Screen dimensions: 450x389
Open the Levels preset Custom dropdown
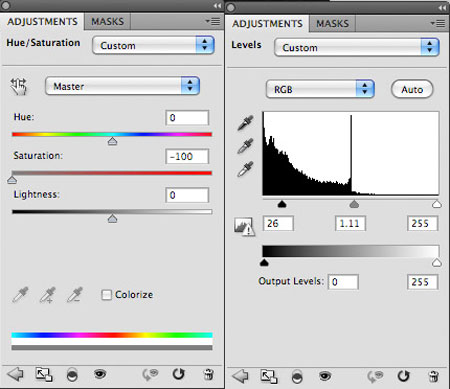[x=356, y=47]
